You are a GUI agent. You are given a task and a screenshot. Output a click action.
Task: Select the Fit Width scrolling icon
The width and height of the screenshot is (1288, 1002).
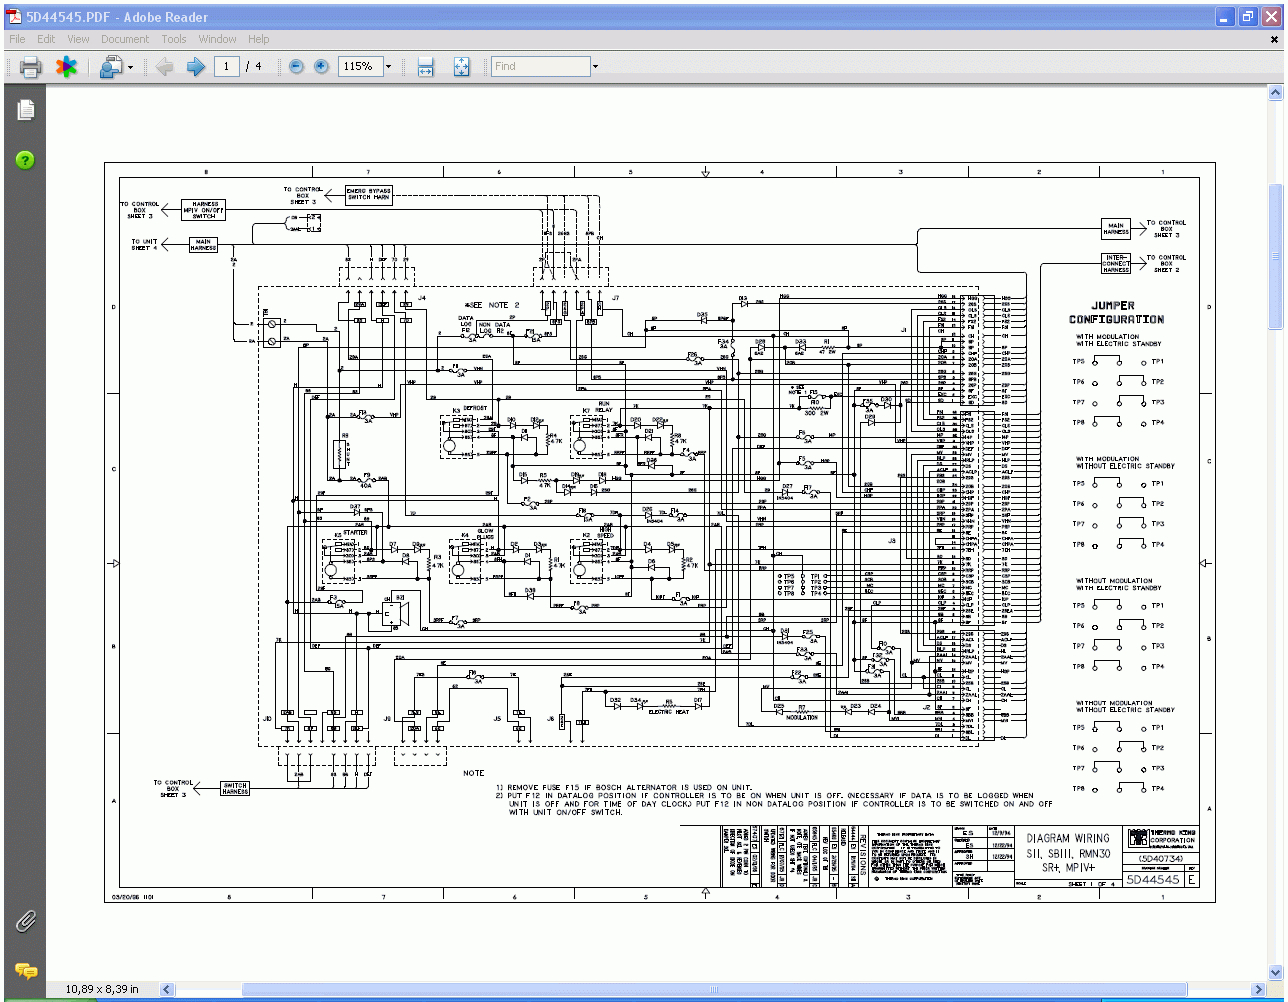pyautogui.click(x=425, y=67)
